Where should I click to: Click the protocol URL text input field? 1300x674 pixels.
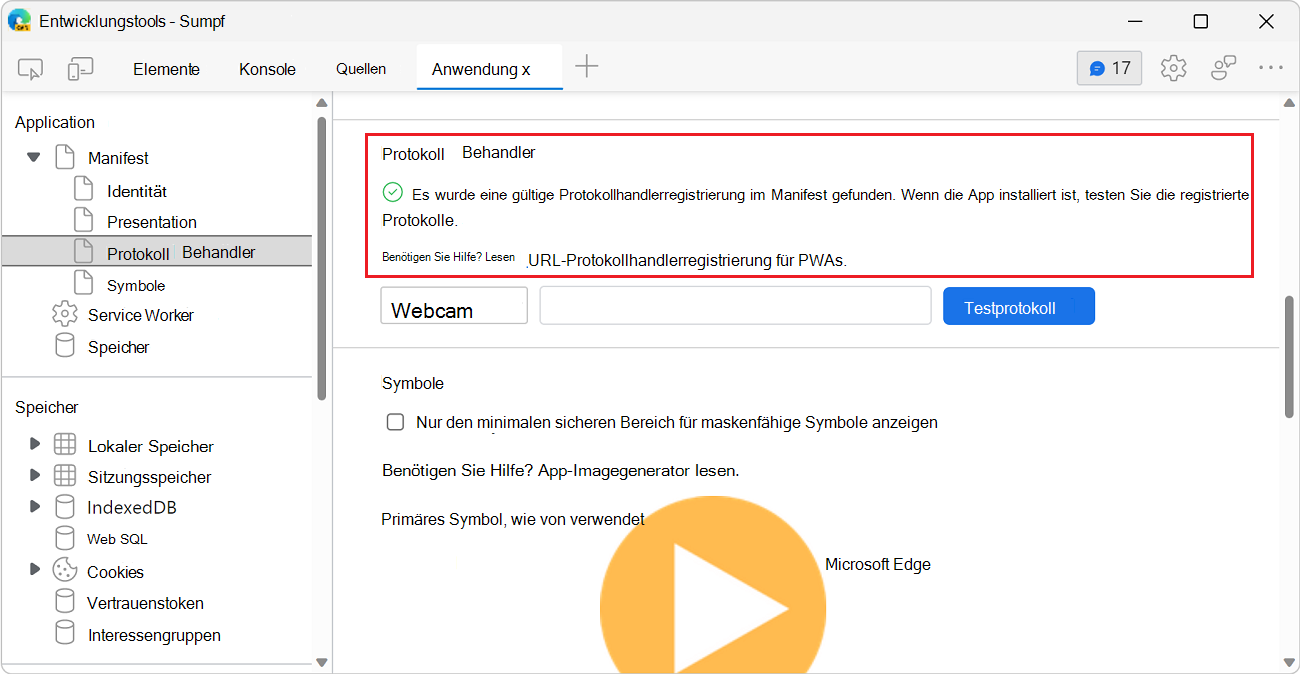tap(735, 306)
